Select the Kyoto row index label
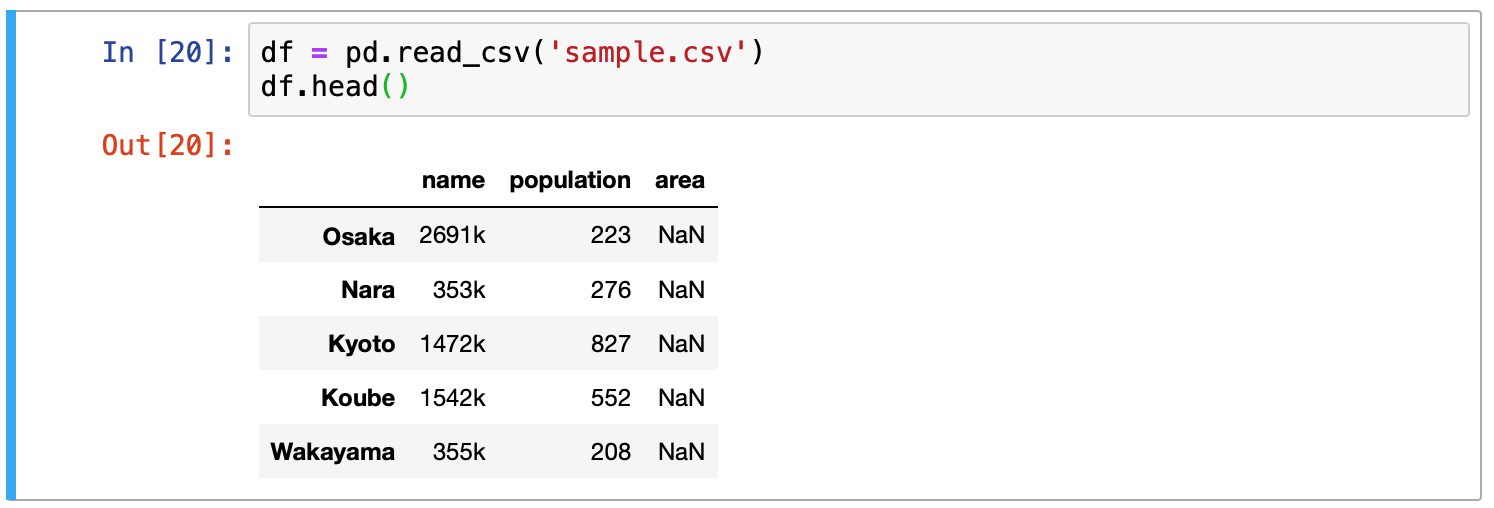The width and height of the screenshot is (1494, 508). coord(361,344)
